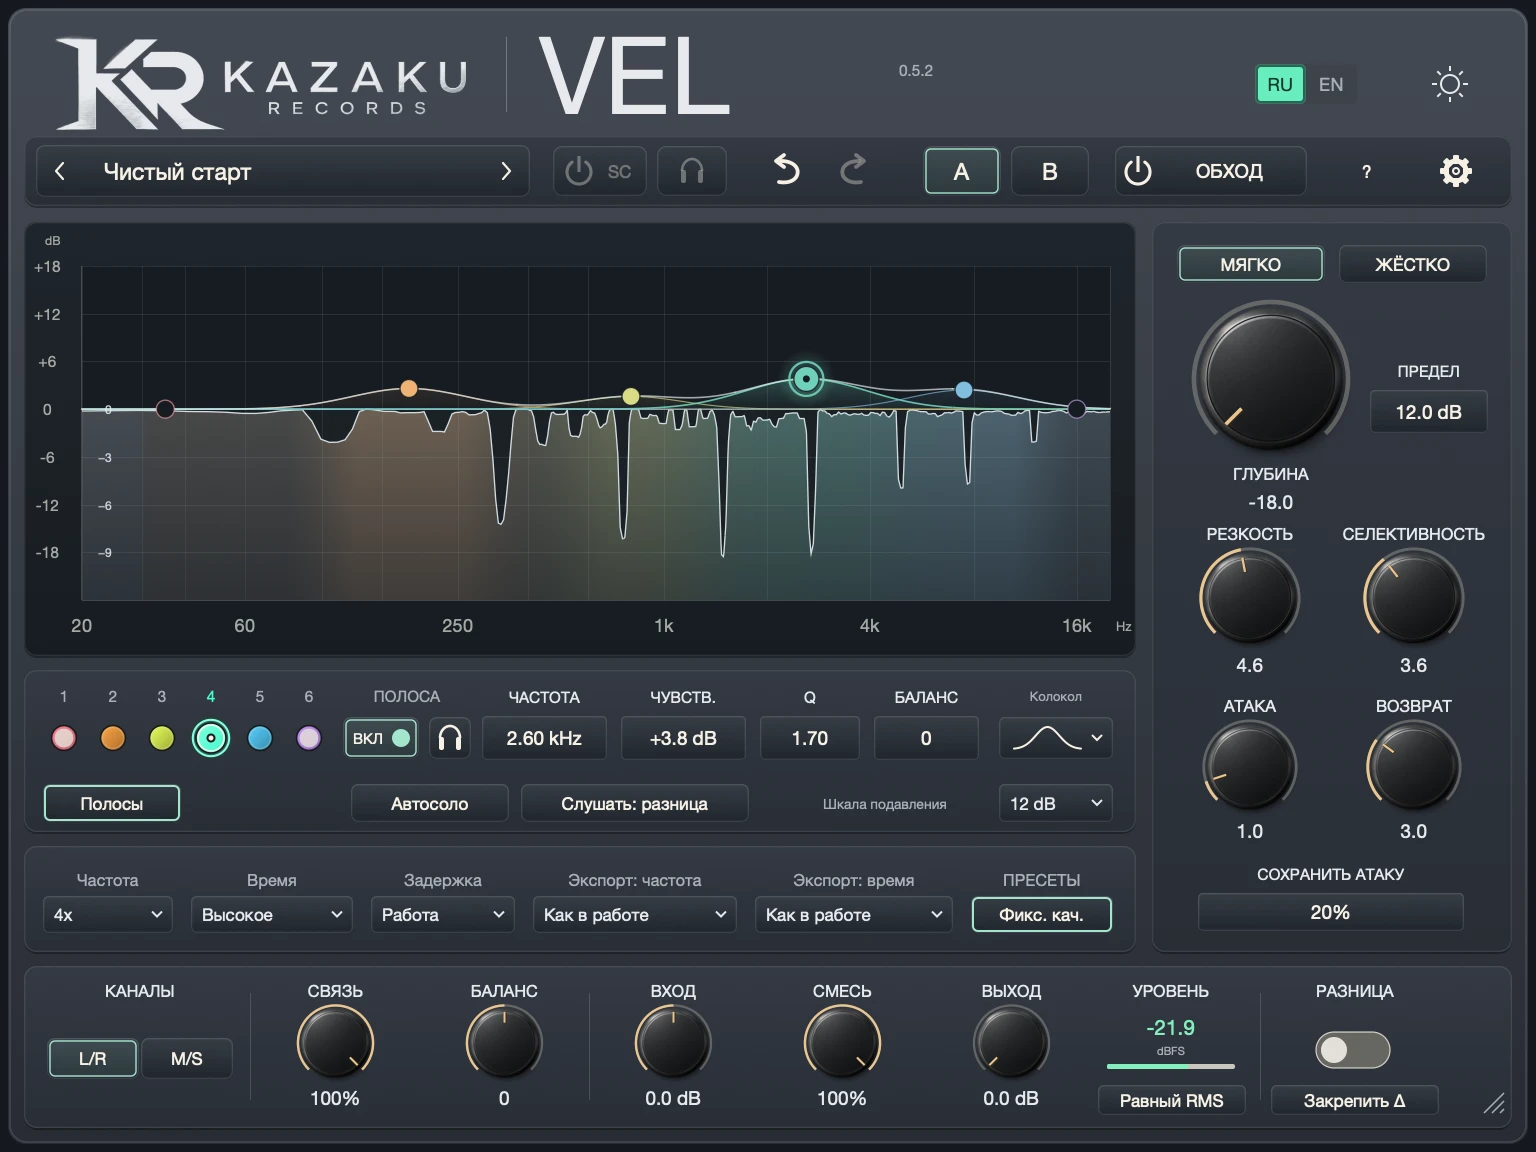Select L/R channel mode
Viewport: 1536px width, 1152px height.
[93, 1058]
